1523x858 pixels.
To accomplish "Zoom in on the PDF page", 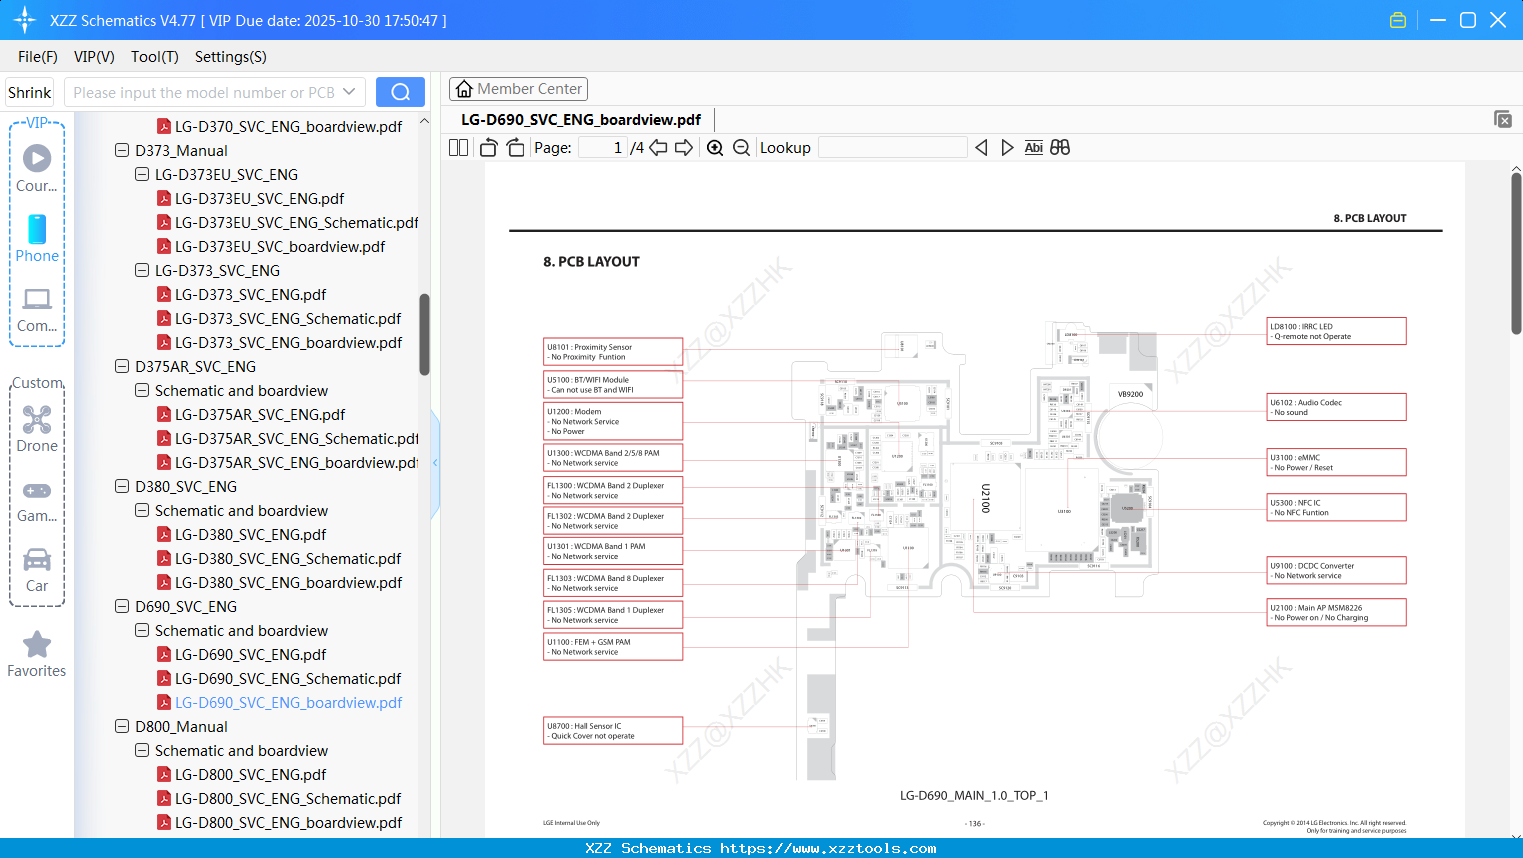I will 715,147.
